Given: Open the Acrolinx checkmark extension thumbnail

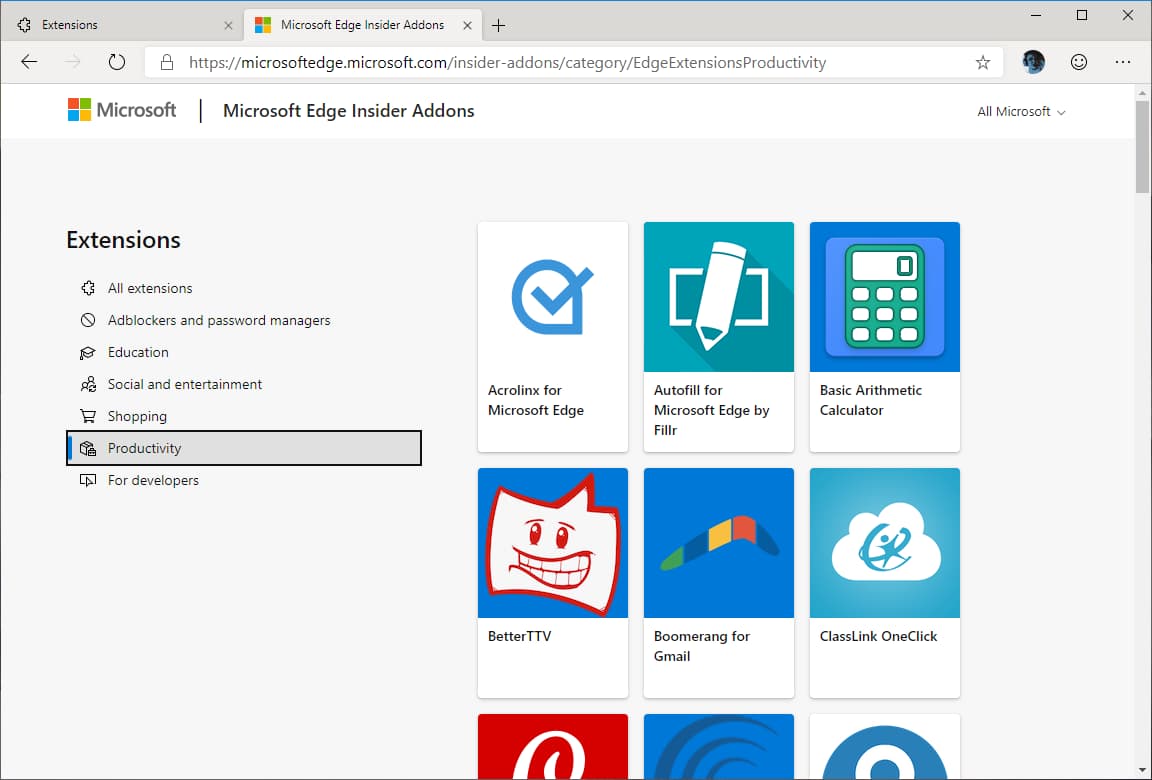Looking at the screenshot, I should (552, 297).
